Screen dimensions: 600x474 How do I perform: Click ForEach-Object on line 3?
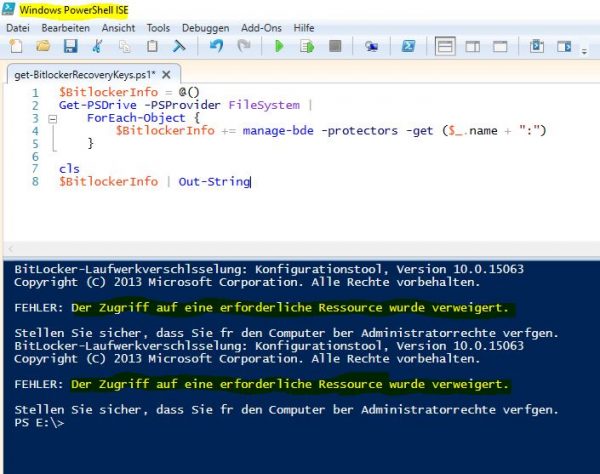(x=136, y=118)
